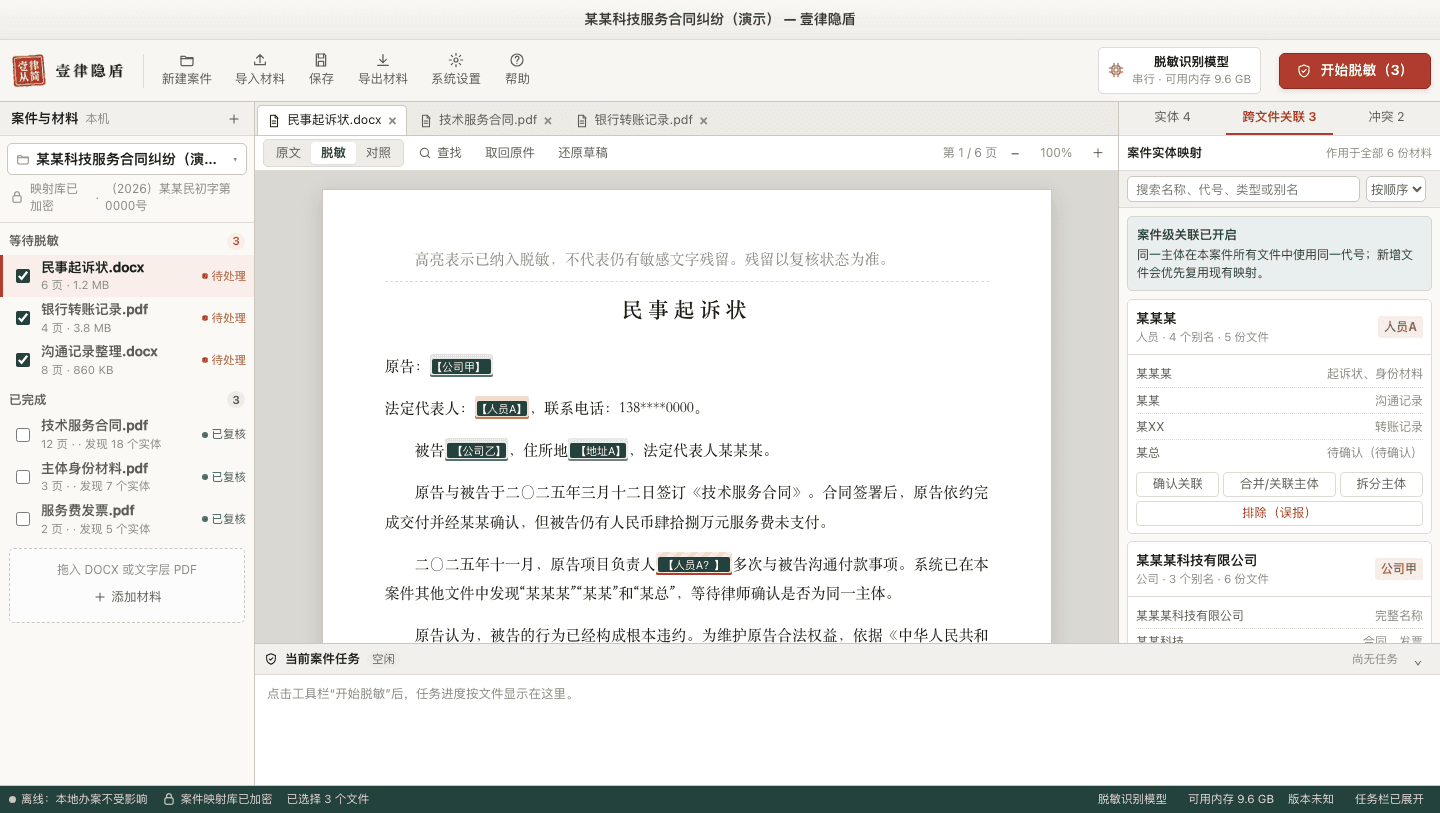
Task: Switch to the 银行转账记录.pdf document tab
Action: (x=641, y=120)
